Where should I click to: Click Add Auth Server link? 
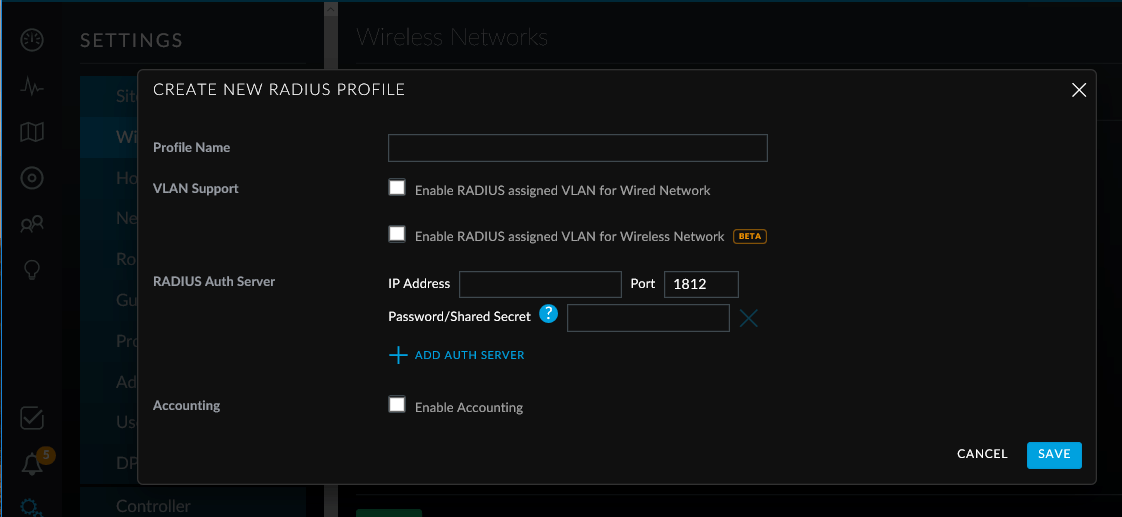(x=457, y=355)
